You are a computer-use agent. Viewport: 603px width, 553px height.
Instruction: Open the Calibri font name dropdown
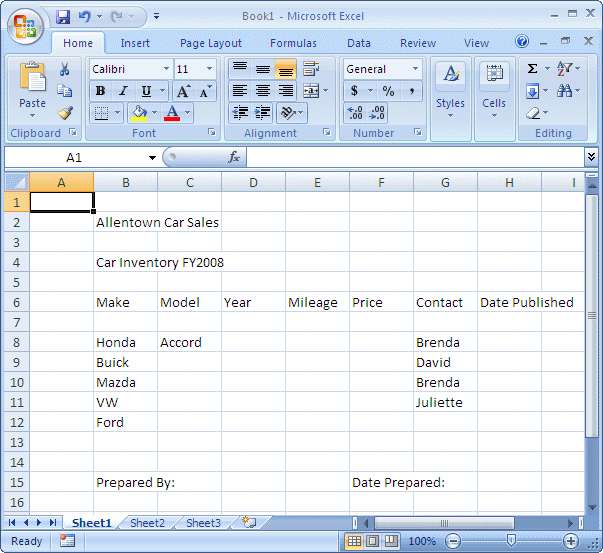point(166,69)
